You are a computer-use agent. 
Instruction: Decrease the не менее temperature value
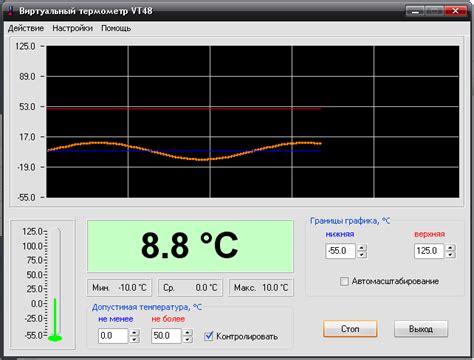[x=134, y=340]
